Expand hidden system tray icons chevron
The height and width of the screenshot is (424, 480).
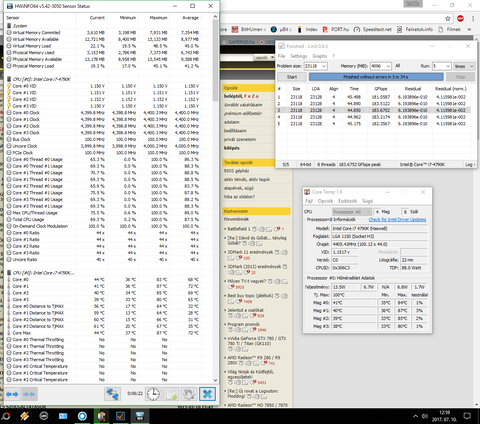click(415, 416)
